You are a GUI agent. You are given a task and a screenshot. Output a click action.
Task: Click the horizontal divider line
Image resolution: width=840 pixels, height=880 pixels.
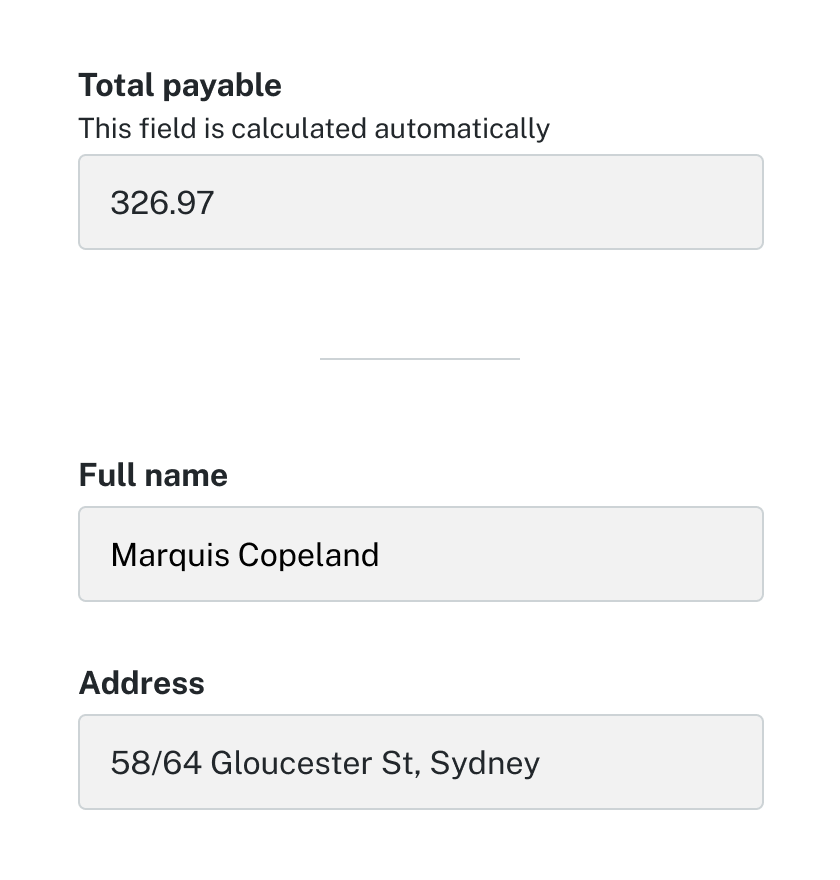[x=420, y=357]
